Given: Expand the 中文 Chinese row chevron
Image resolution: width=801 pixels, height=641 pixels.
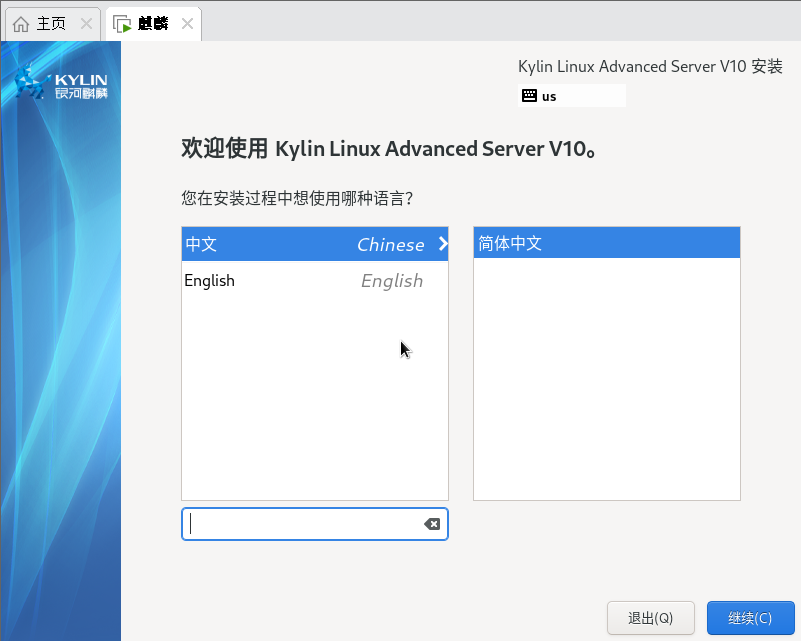Looking at the screenshot, I should click(443, 244).
